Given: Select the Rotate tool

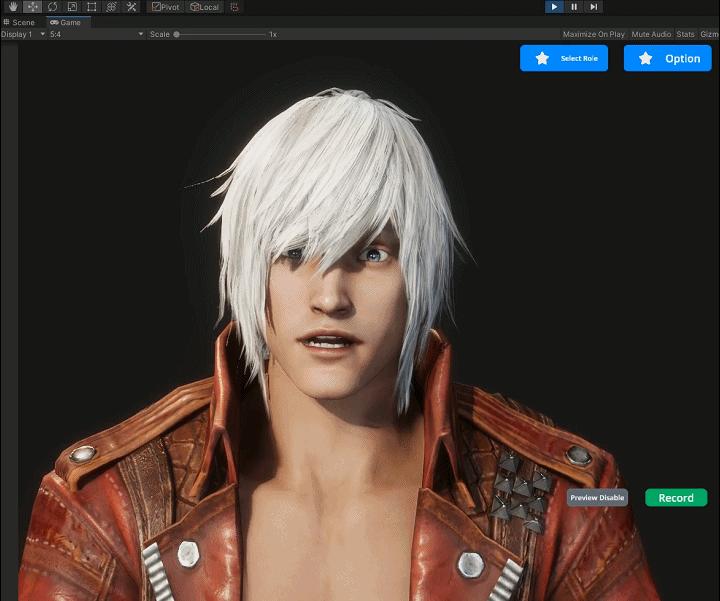Looking at the screenshot, I should point(52,7).
